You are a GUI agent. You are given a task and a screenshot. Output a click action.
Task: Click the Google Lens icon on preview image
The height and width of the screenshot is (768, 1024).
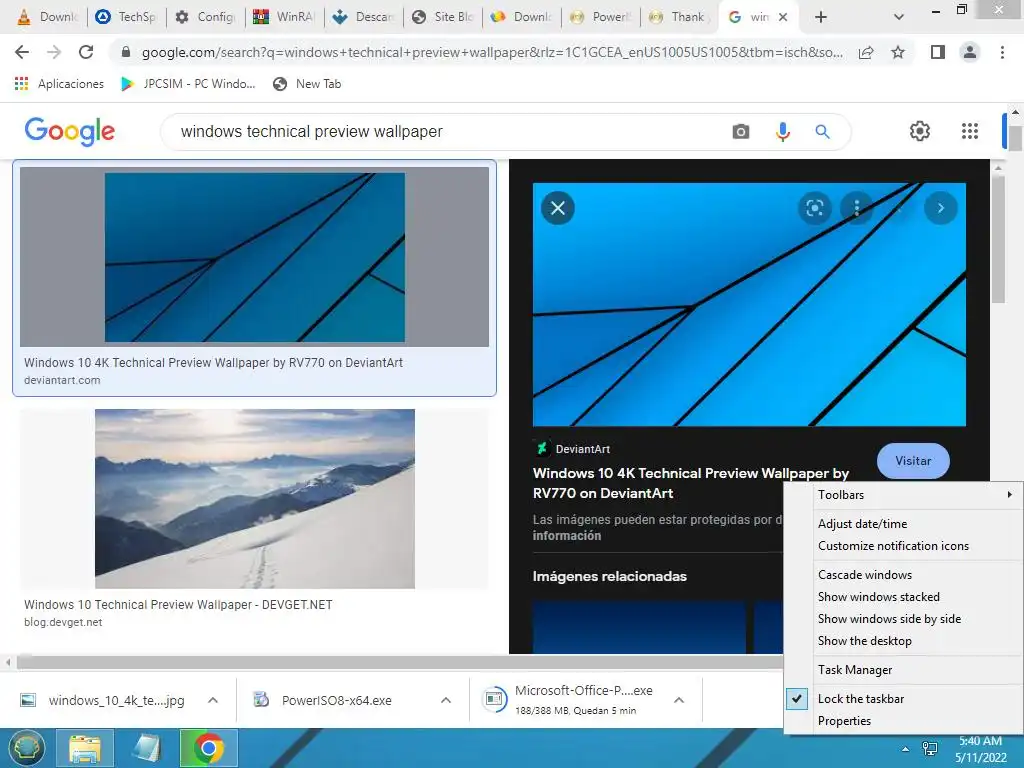814,208
